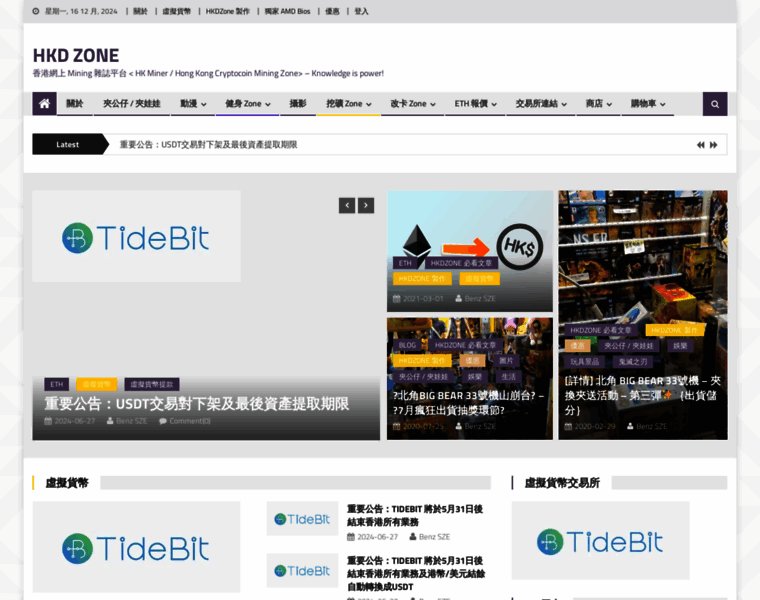The width and height of the screenshot is (760, 600).
Task: Open article ?北角BIG BEAR 33號機山崩台
Action: pyautogui.click(x=468, y=403)
